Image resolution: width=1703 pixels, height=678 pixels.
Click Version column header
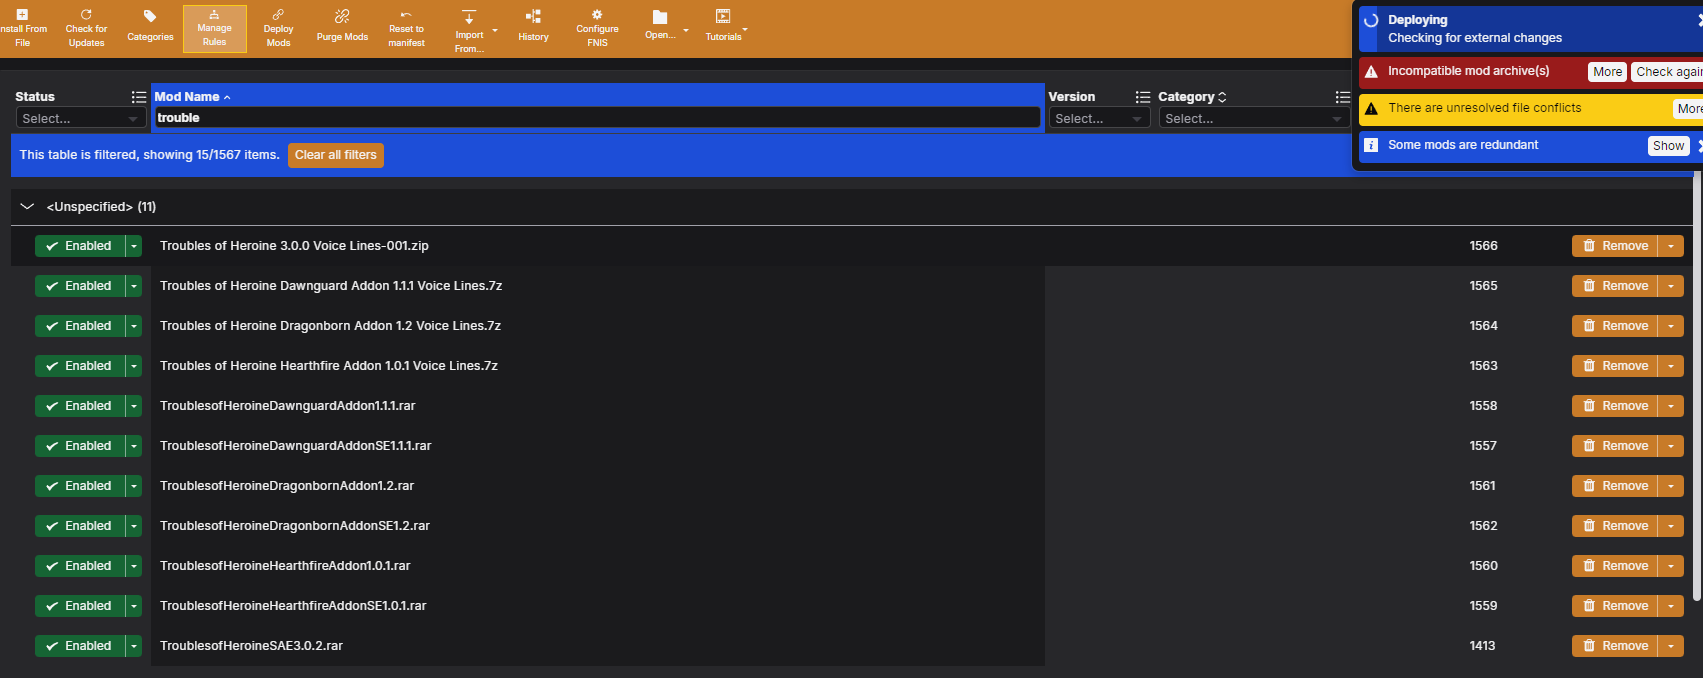(x=1072, y=97)
